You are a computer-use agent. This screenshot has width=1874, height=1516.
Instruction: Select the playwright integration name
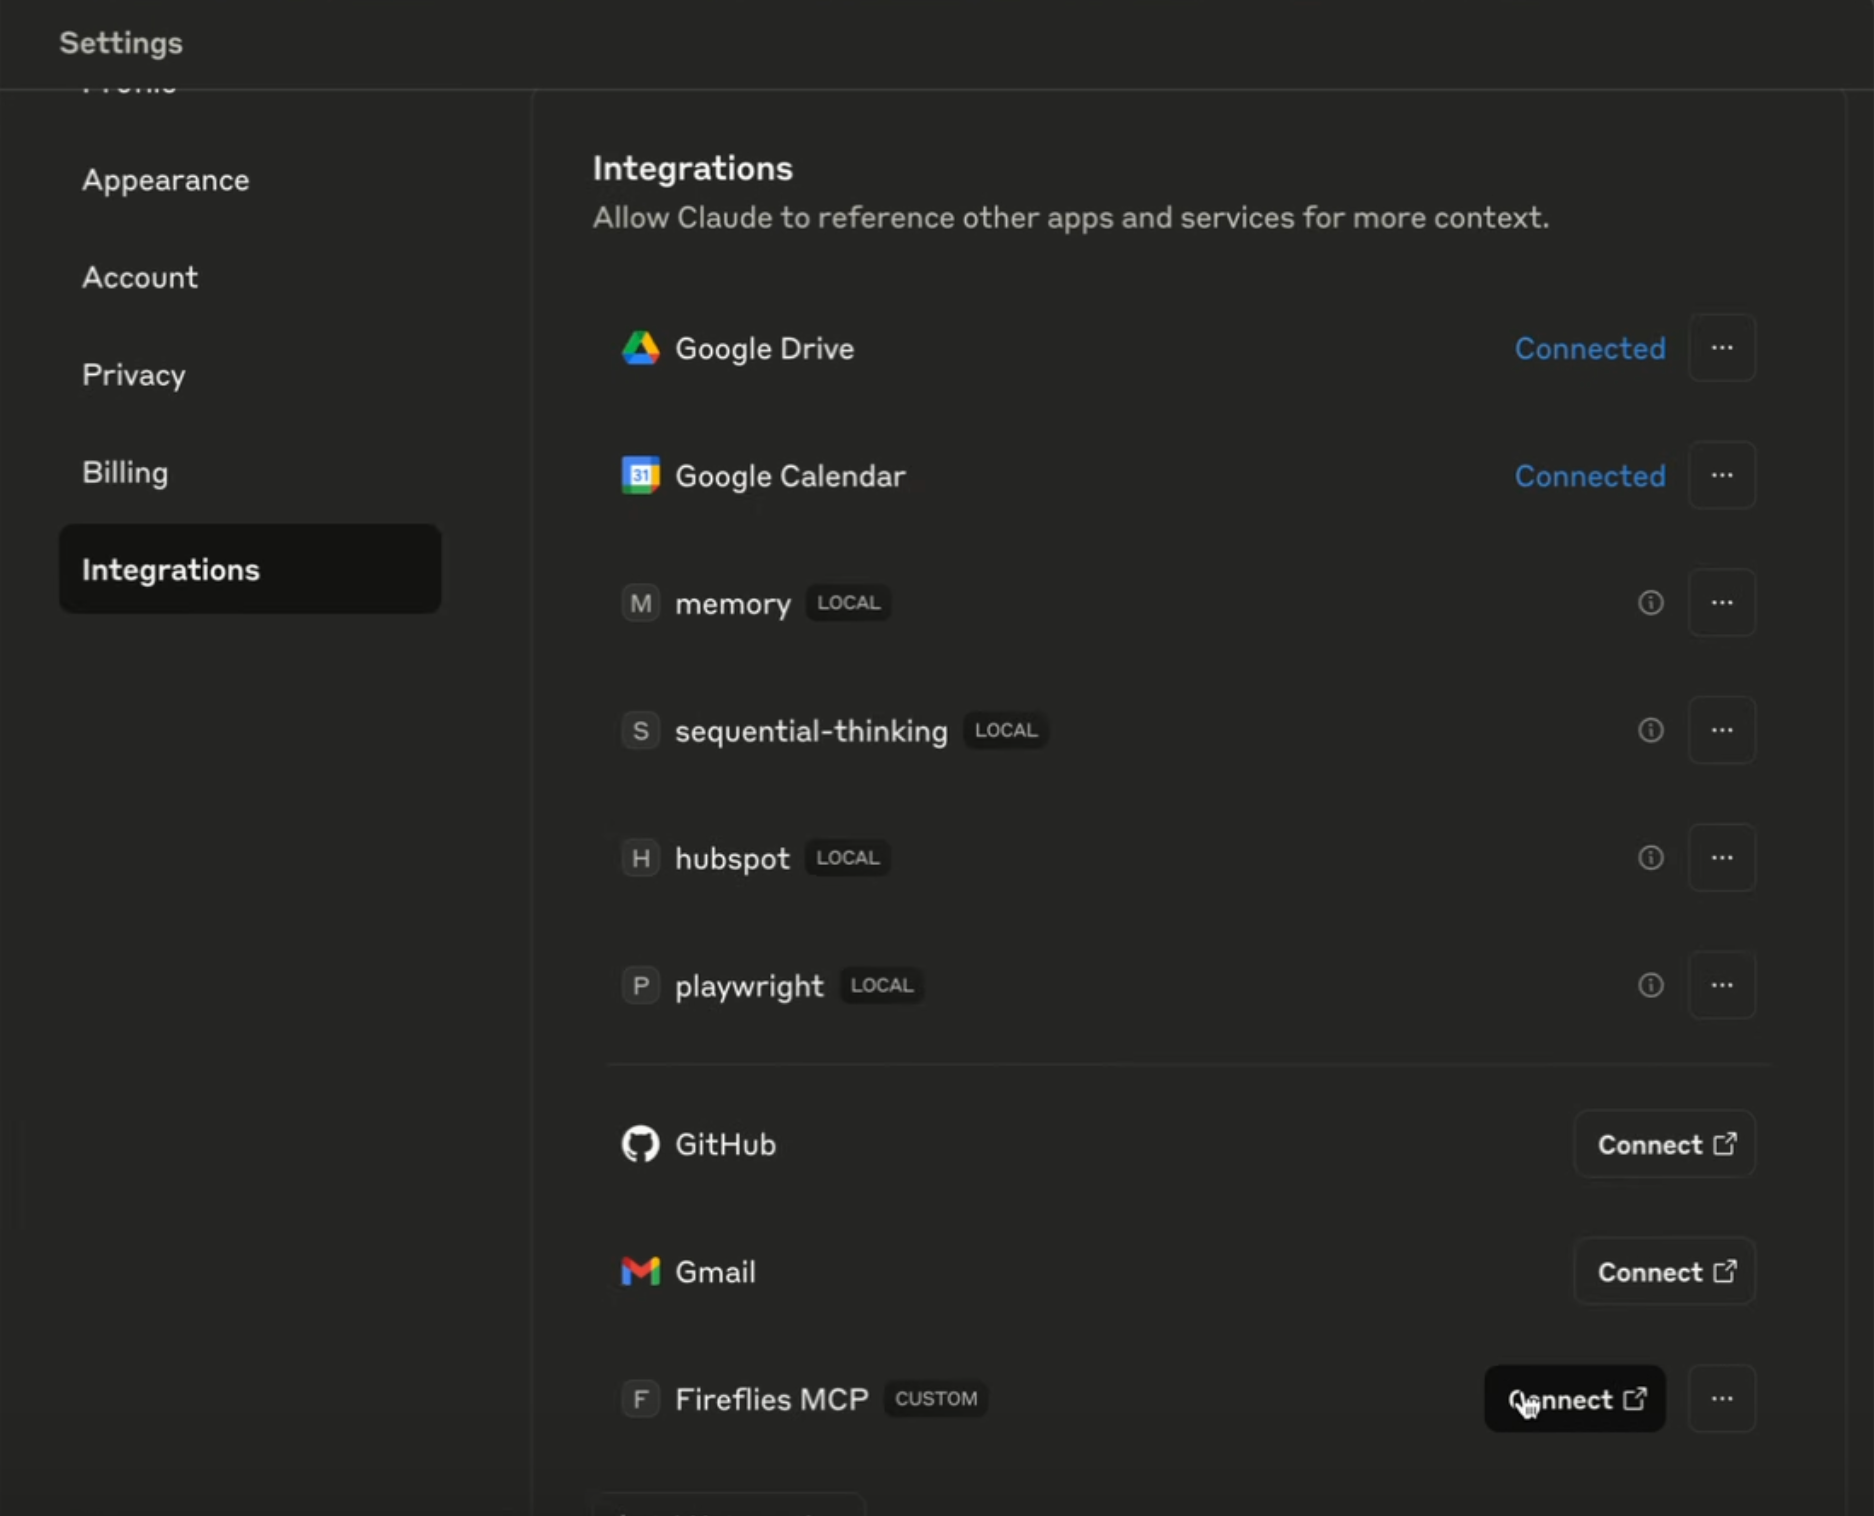[749, 986]
